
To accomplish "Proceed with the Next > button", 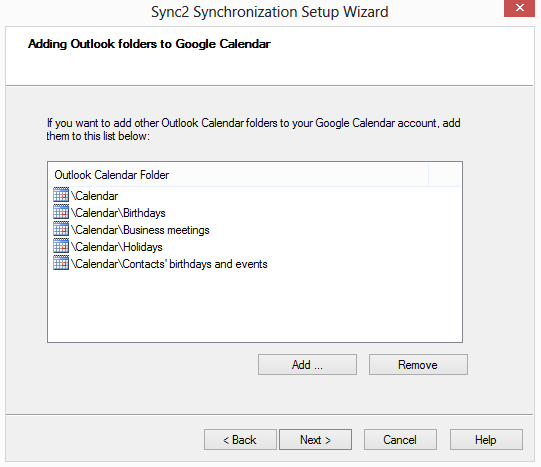I will point(315,440).
